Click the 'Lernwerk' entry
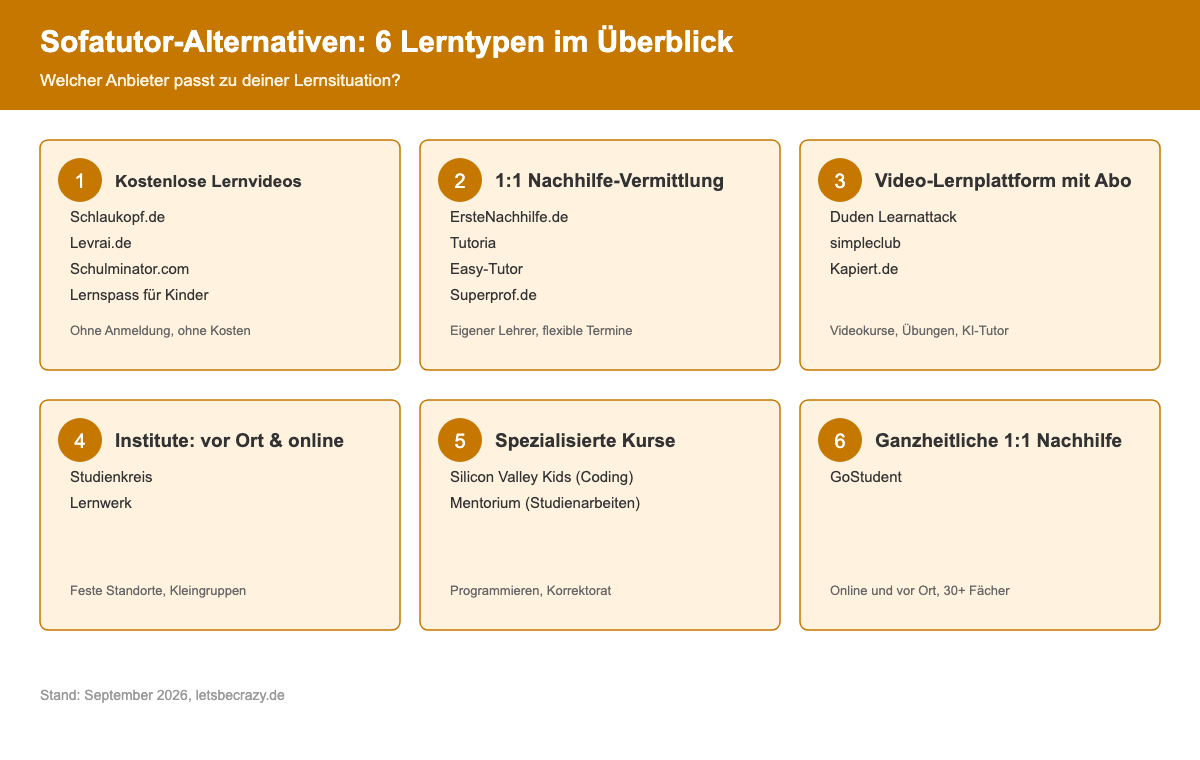 coord(101,503)
